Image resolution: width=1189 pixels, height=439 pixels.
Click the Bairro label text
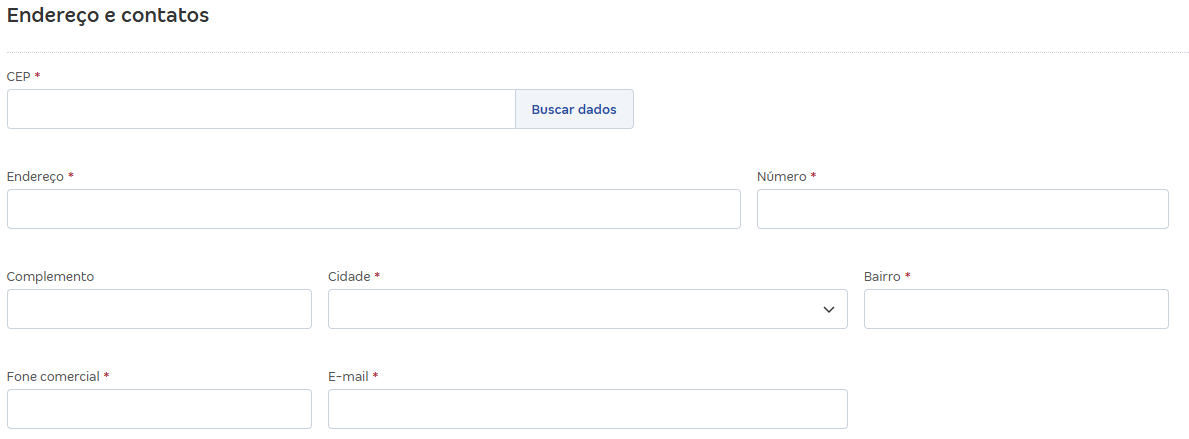pos(882,276)
